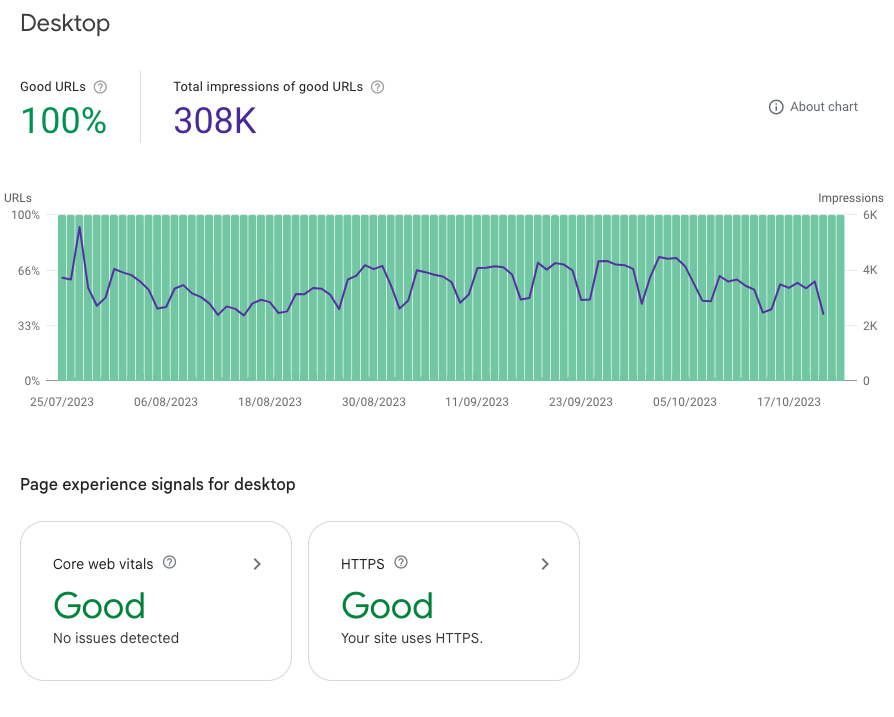894x717 pixels.
Task: Click the help icon beside Good URLs
Action: [100, 87]
